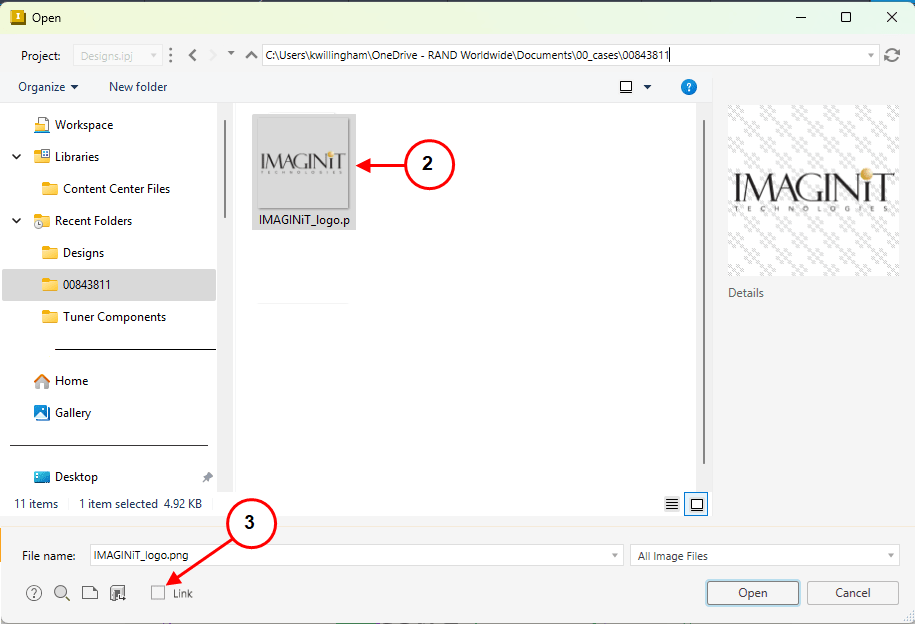This screenshot has width=915, height=624.
Task: Go up one folder level
Action: [252, 55]
